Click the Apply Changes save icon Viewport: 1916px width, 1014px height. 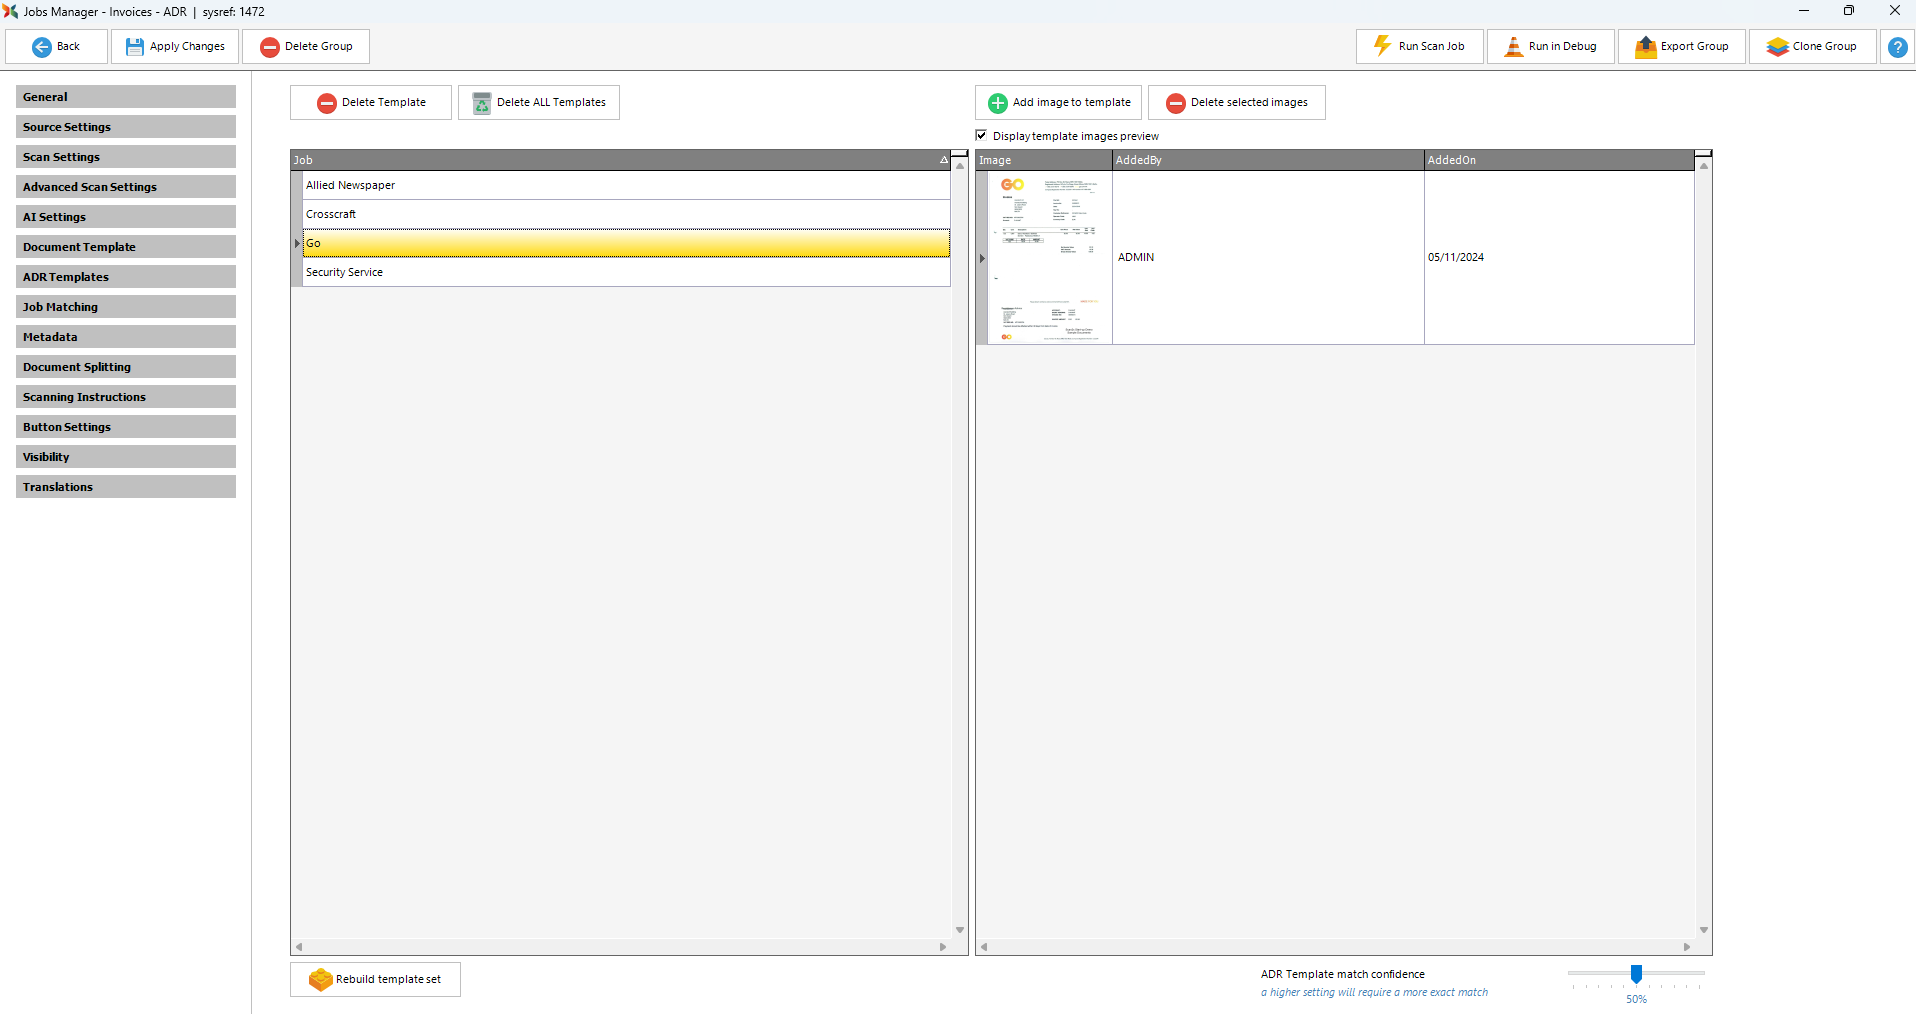(134, 47)
